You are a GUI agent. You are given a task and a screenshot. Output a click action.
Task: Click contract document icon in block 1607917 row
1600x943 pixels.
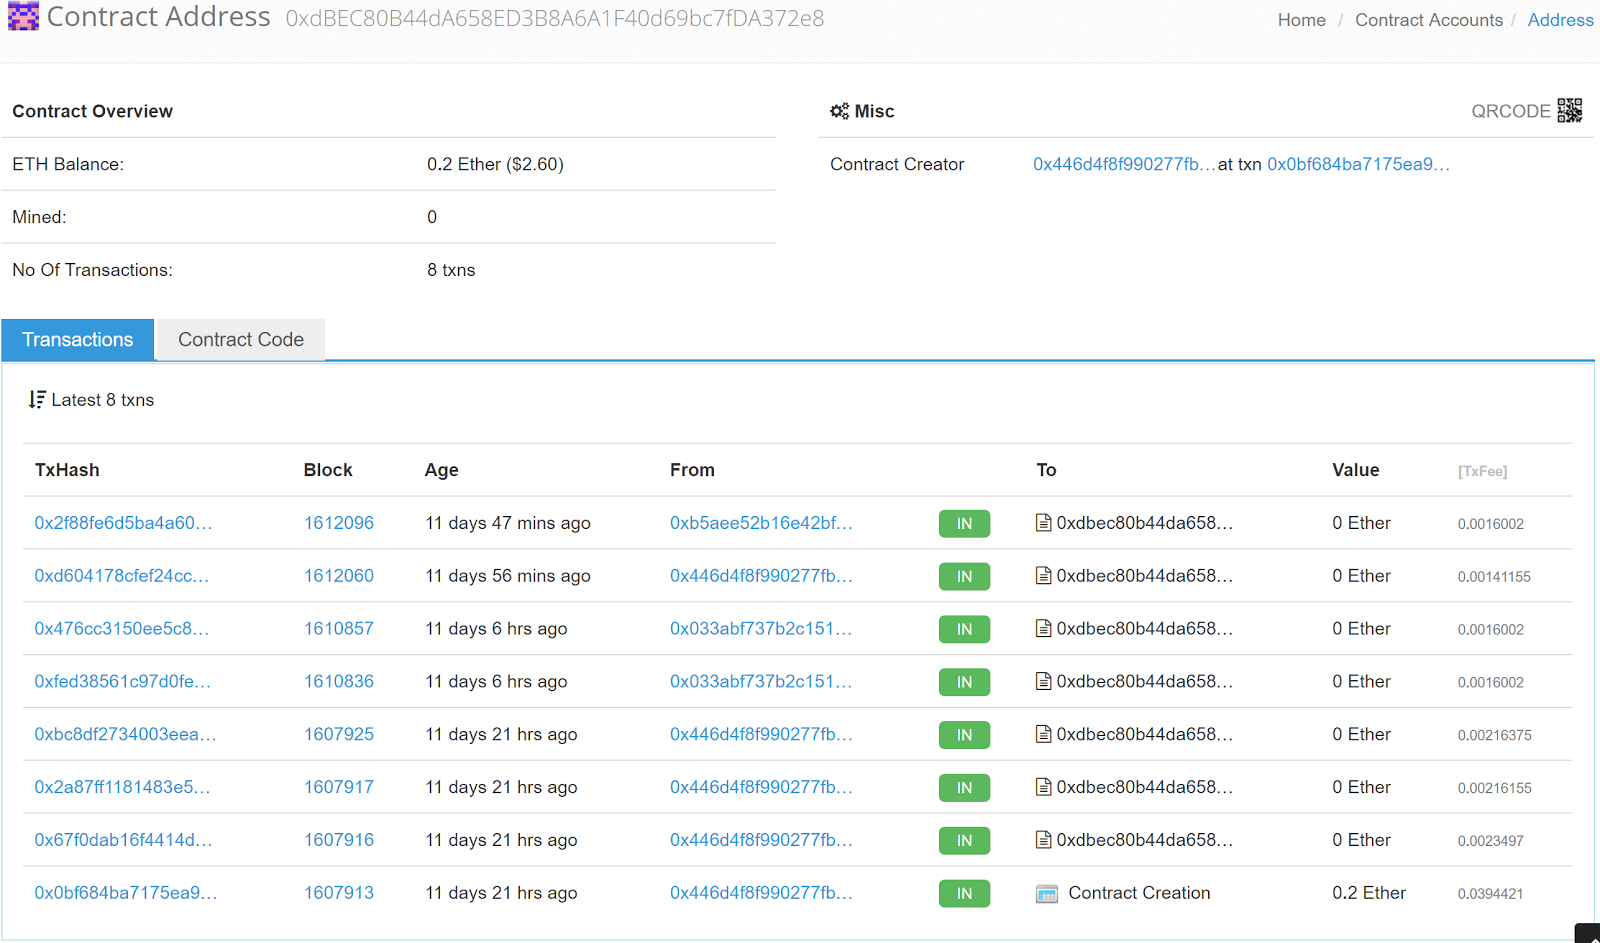click(1043, 787)
